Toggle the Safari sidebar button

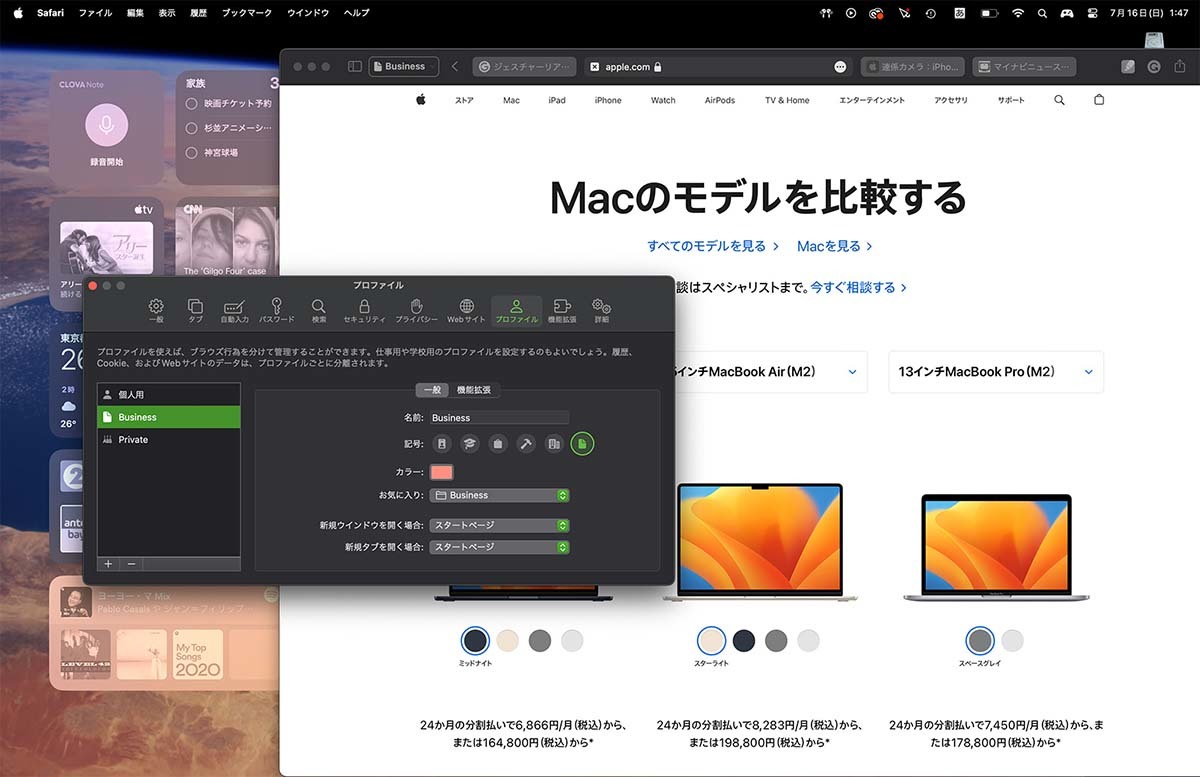coord(354,67)
